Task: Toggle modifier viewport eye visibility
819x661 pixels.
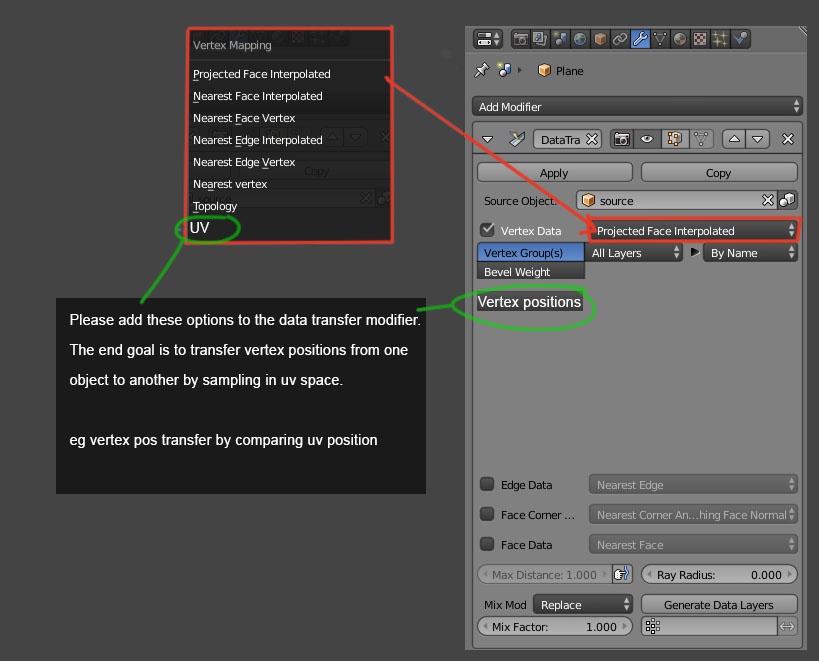Action: coord(647,139)
